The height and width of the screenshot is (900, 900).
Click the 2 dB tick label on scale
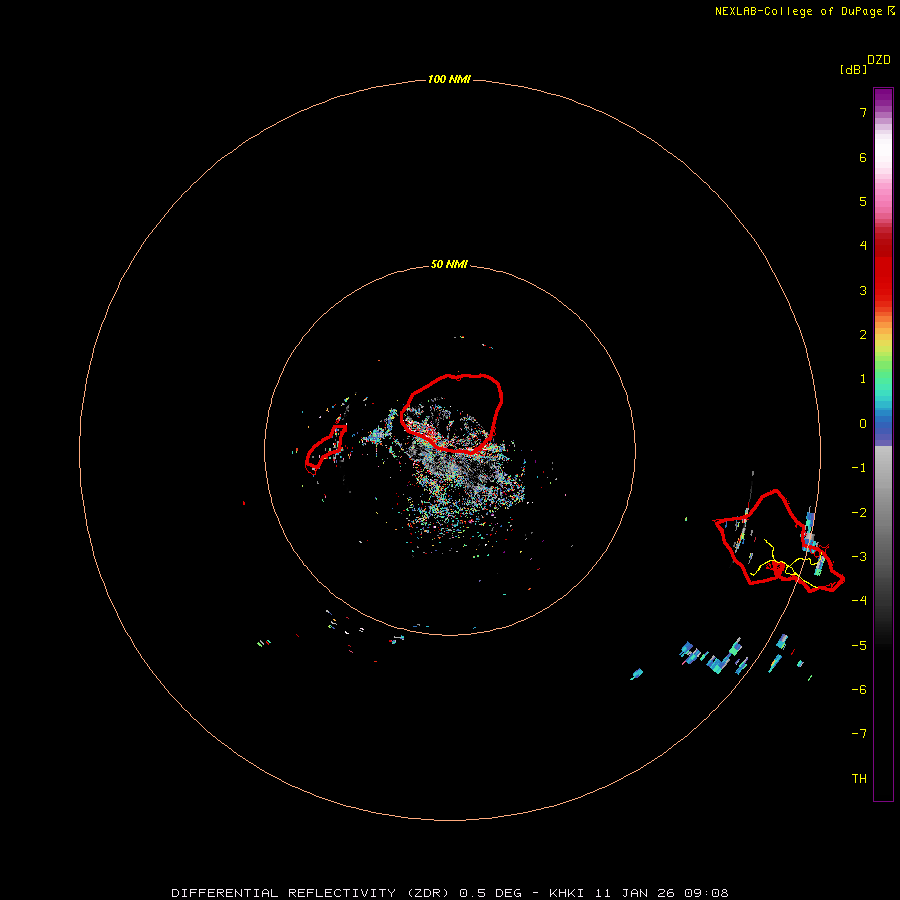[863, 335]
